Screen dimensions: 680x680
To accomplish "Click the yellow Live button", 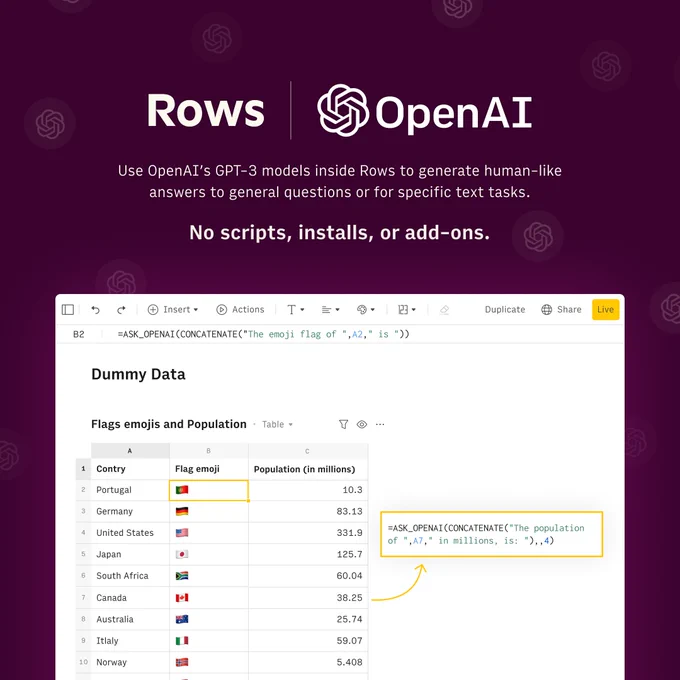I will click(x=605, y=310).
